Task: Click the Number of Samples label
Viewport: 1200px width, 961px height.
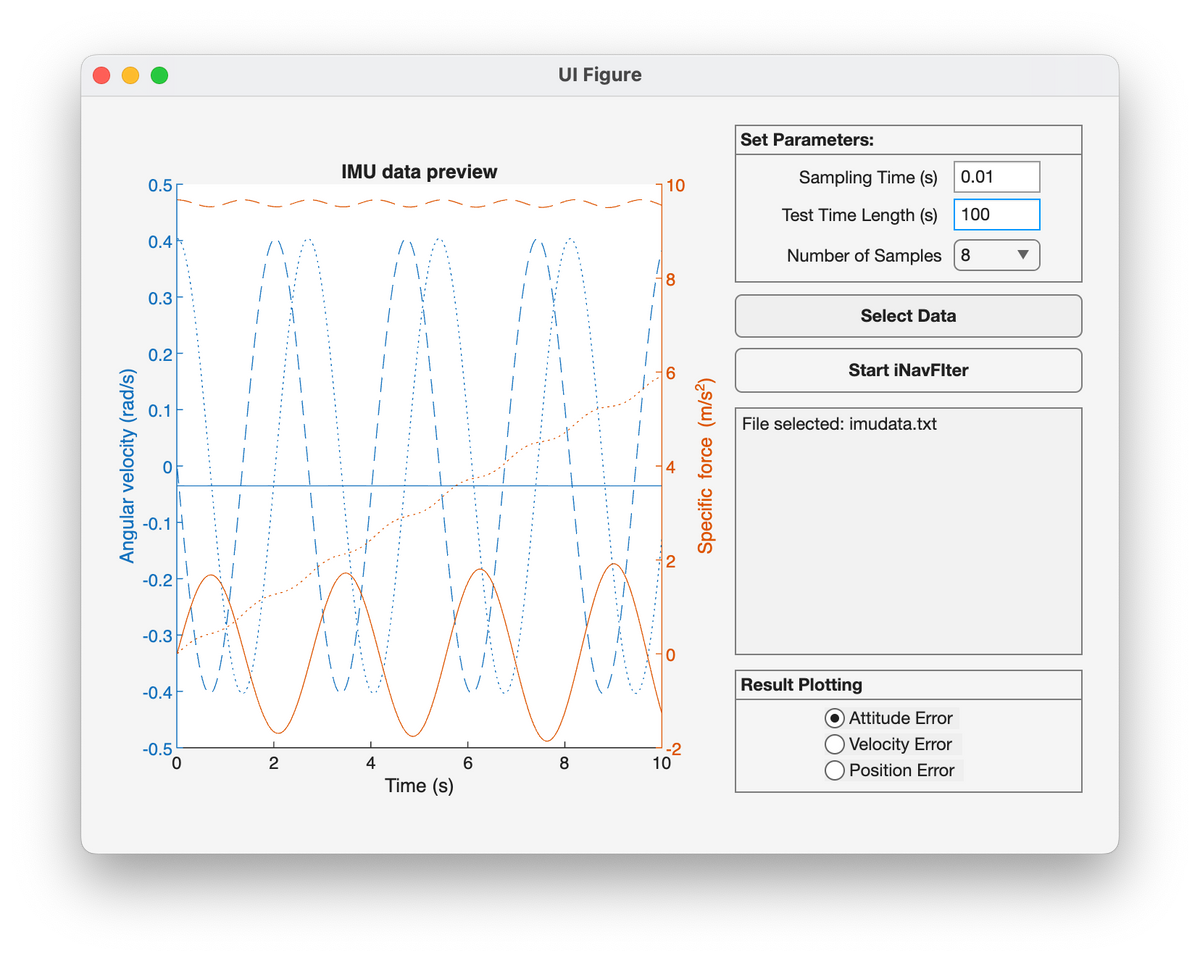Action: (864, 255)
